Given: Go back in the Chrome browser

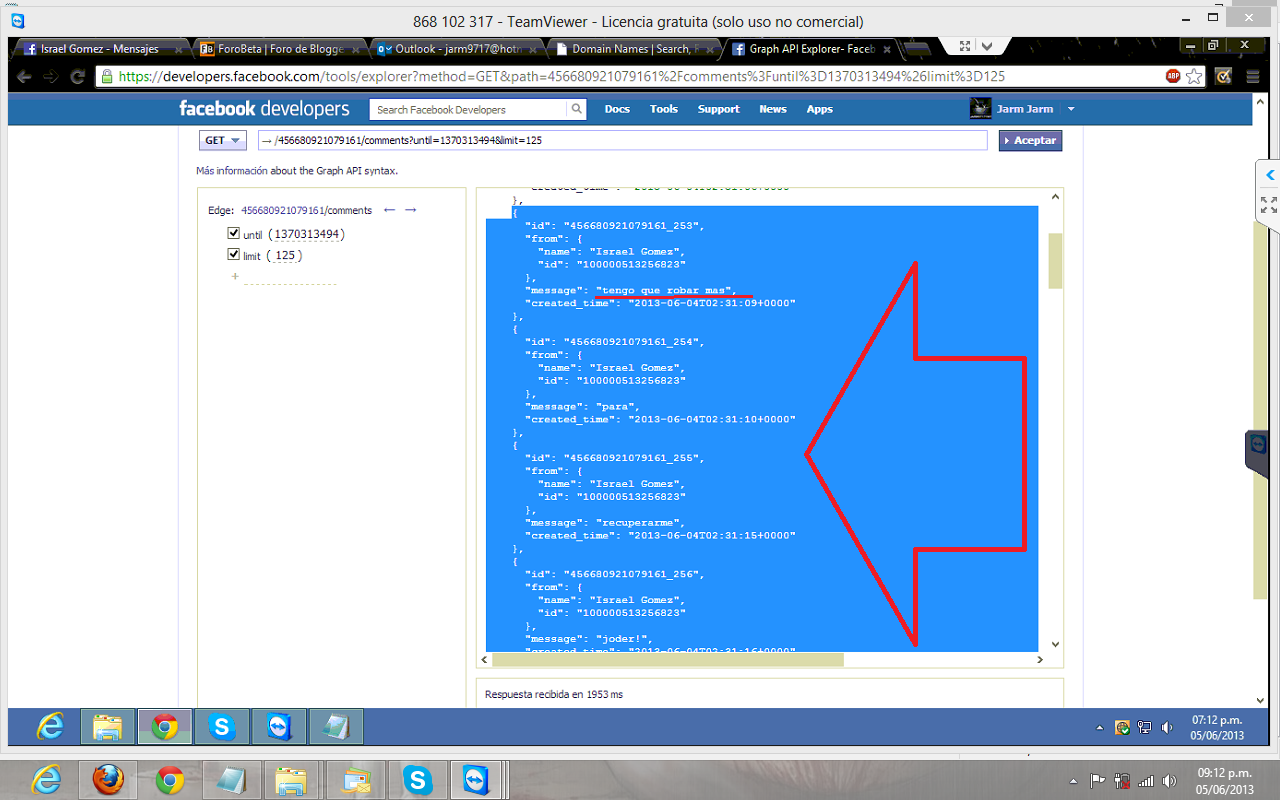Looking at the screenshot, I should pyautogui.click(x=24, y=76).
